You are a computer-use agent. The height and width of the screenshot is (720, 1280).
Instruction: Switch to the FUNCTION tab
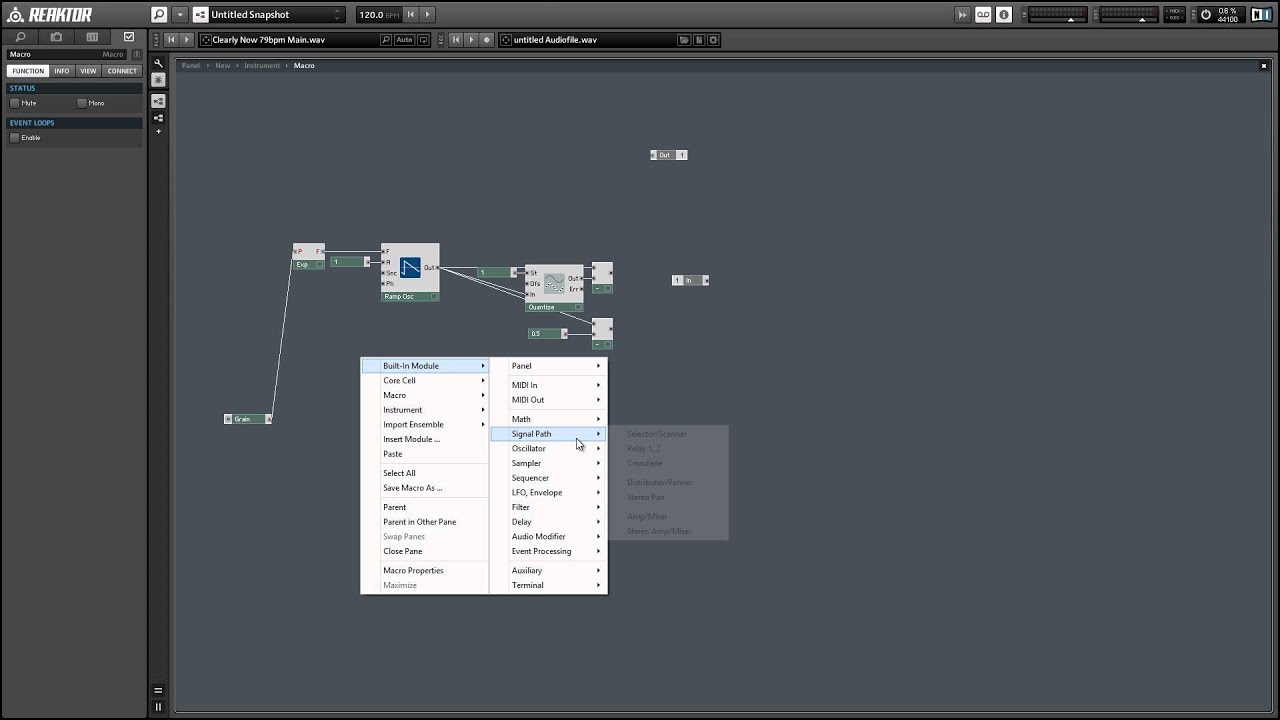click(x=28, y=71)
